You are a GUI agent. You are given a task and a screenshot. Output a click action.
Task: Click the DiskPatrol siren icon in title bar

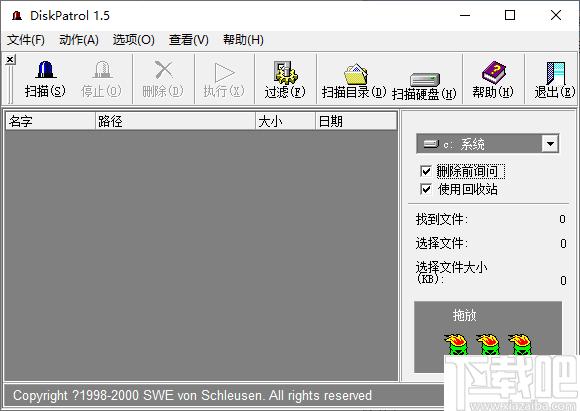coord(17,16)
